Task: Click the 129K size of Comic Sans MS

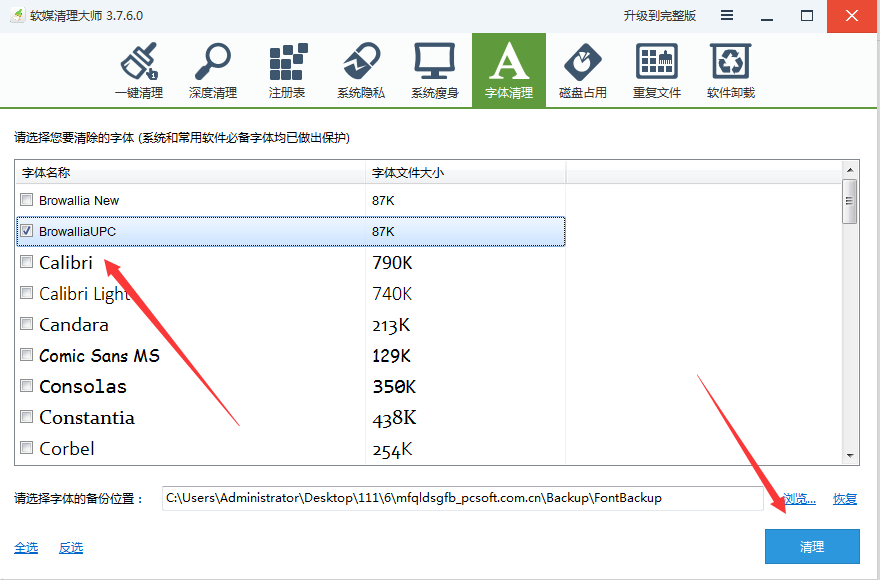Action: point(392,356)
